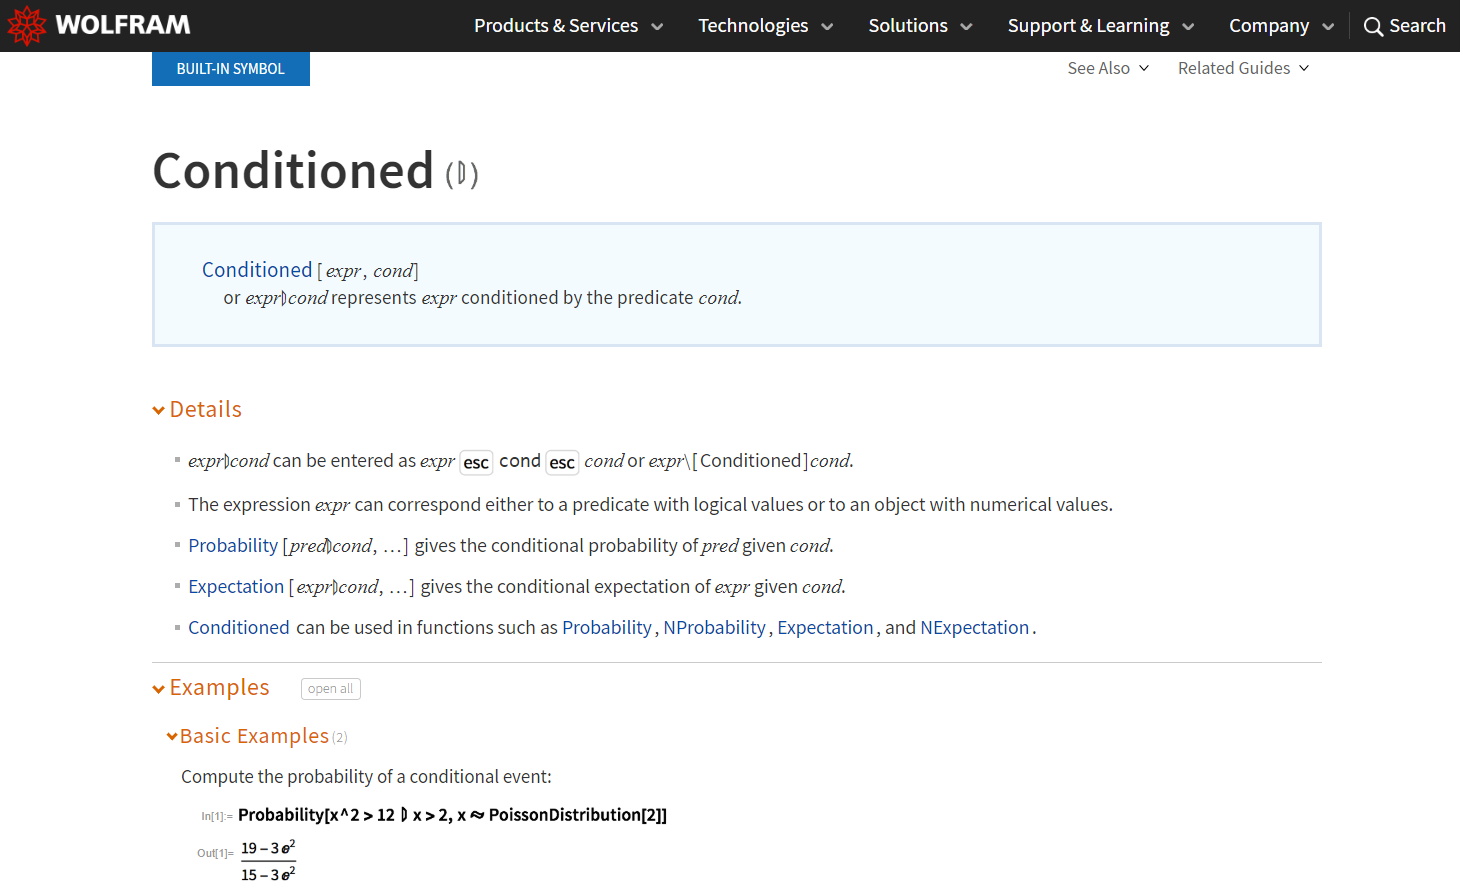This screenshot has width=1460, height=894.
Task: Click the chevron next to Technologies
Action: point(827,27)
